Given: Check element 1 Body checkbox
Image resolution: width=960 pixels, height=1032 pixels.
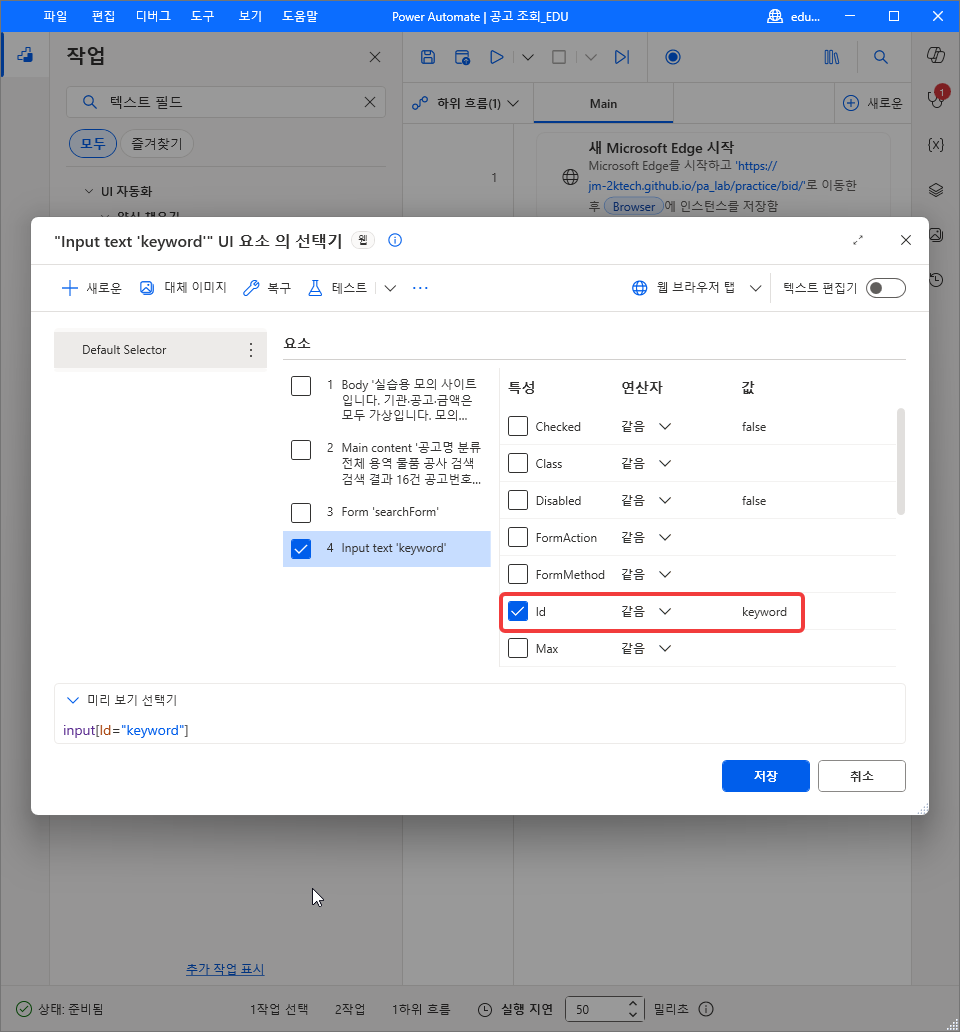Looking at the screenshot, I should (301, 386).
